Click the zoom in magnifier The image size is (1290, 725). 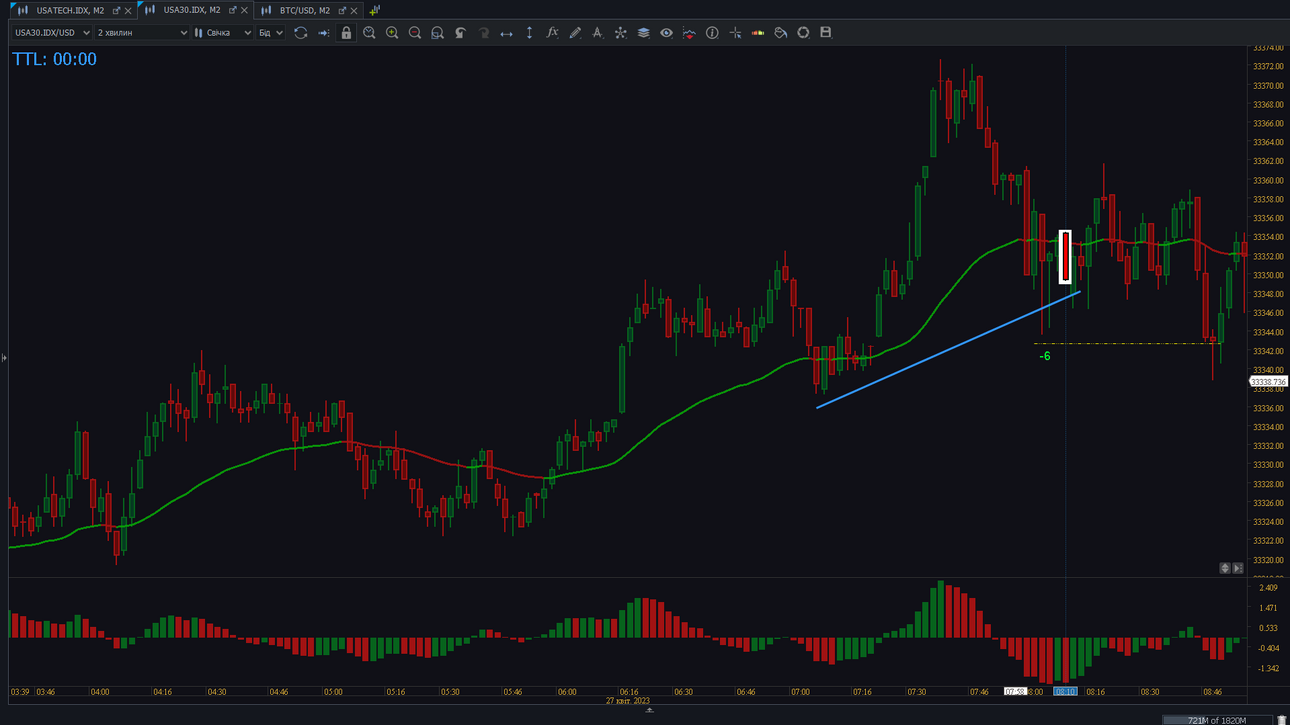point(392,33)
